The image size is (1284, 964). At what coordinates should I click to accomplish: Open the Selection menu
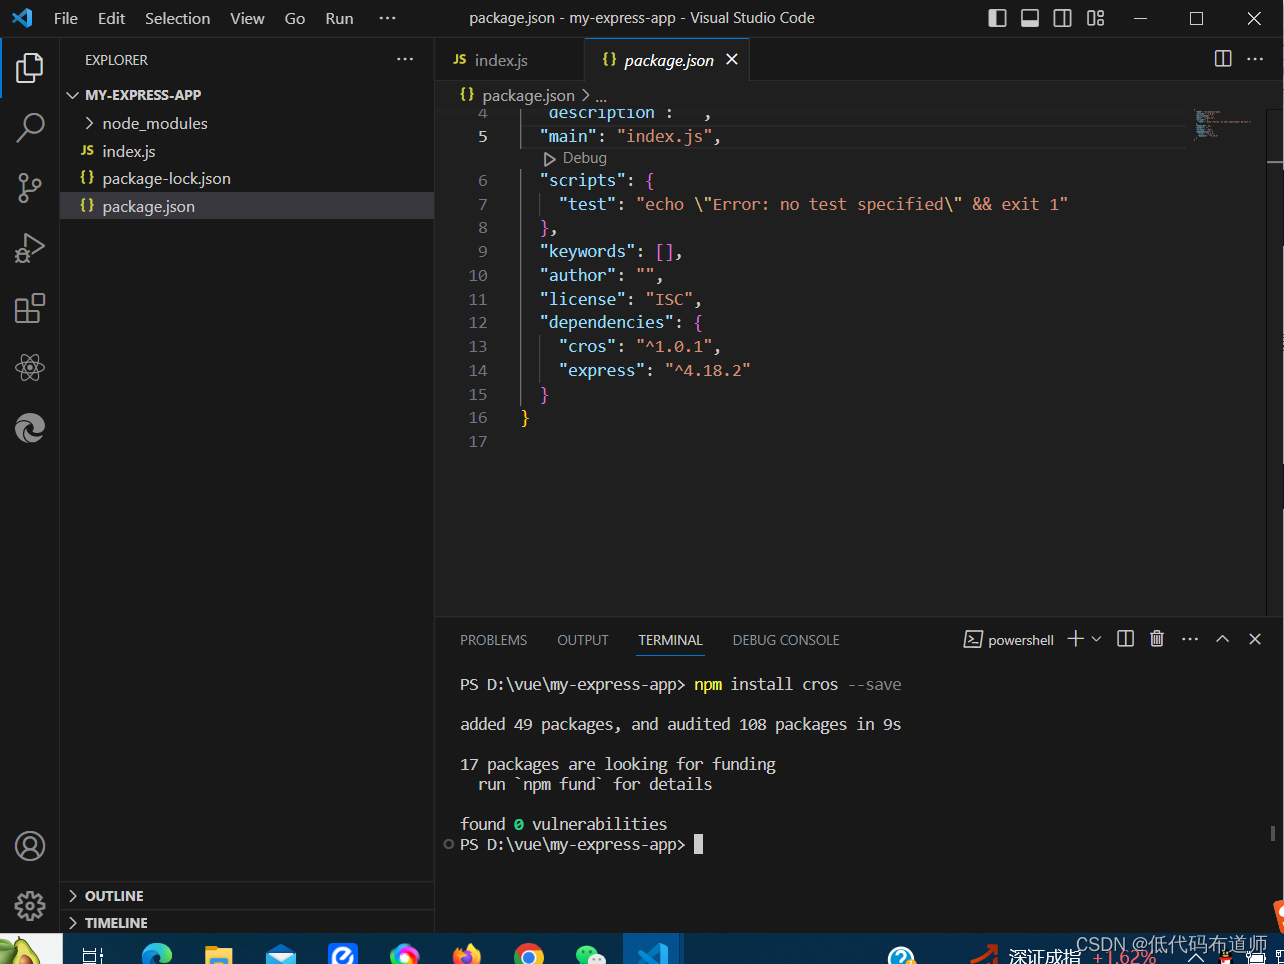178,18
